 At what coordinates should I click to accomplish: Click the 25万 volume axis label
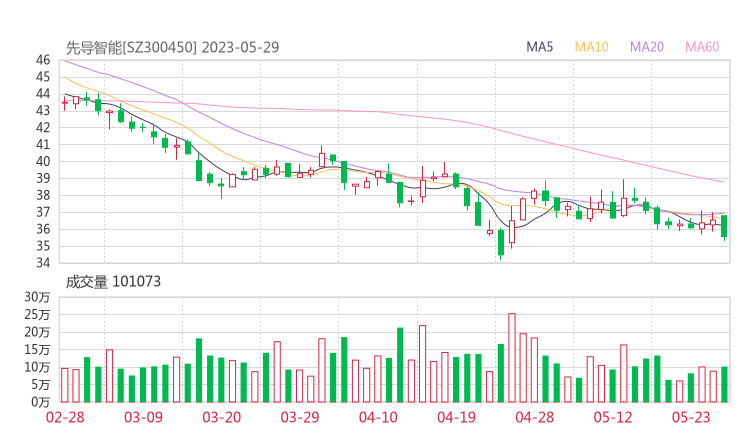coord(37,315)
